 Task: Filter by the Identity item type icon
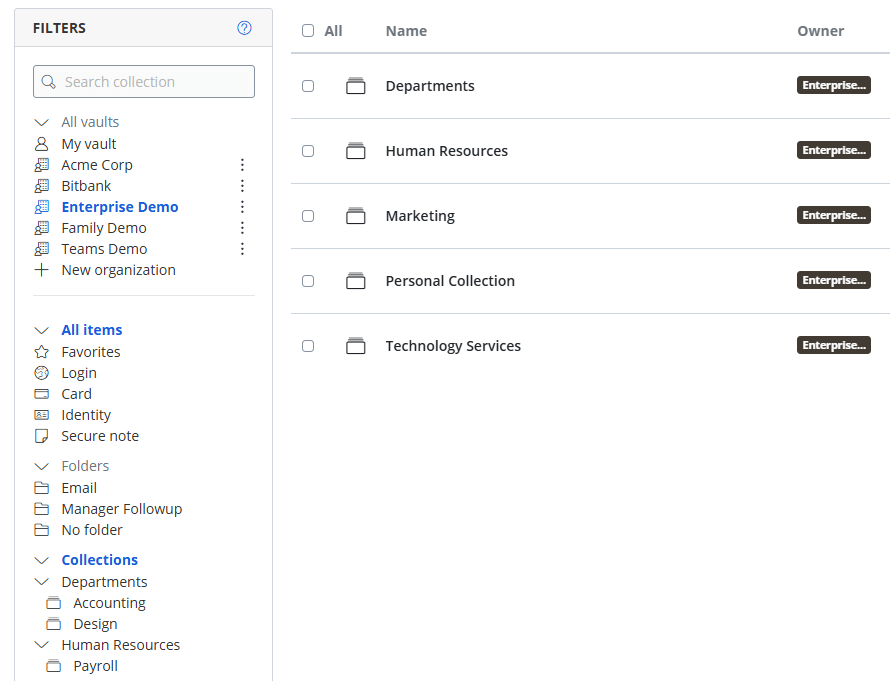pyautogui.click(x=41, y=414)
